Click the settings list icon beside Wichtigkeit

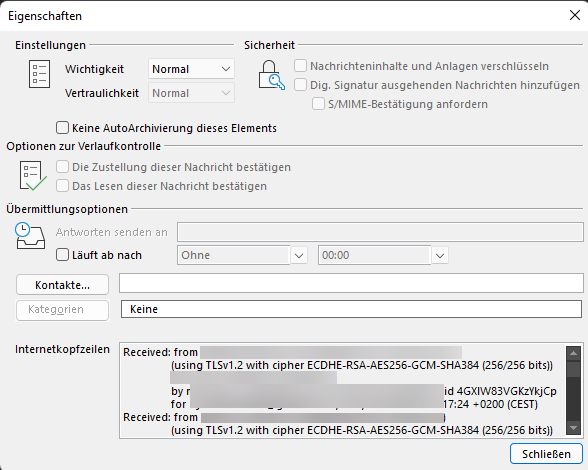pos(39,74)
